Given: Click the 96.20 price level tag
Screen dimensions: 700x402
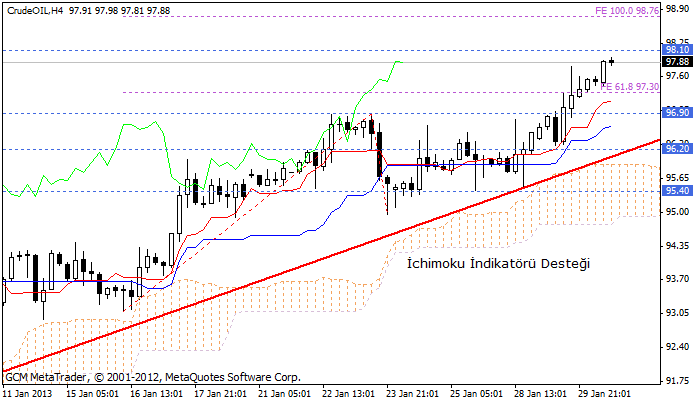Looking at the screenshot, I should pyautogui.click(x=677, y=148).
